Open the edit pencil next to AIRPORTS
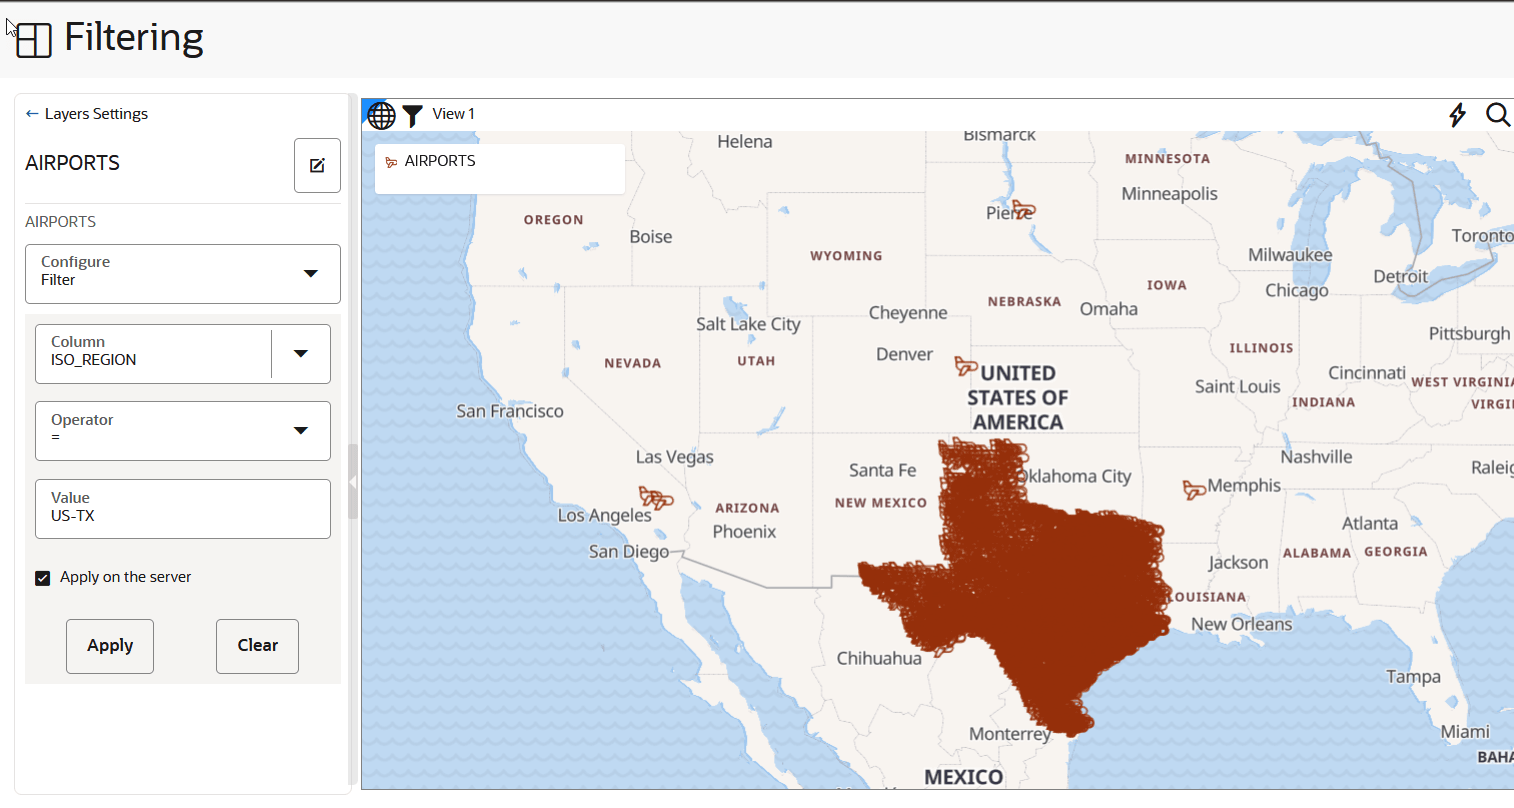Image resolution: width=1514 pixels, height=808 pixels. pyautogui.click(x=317, y=165)
